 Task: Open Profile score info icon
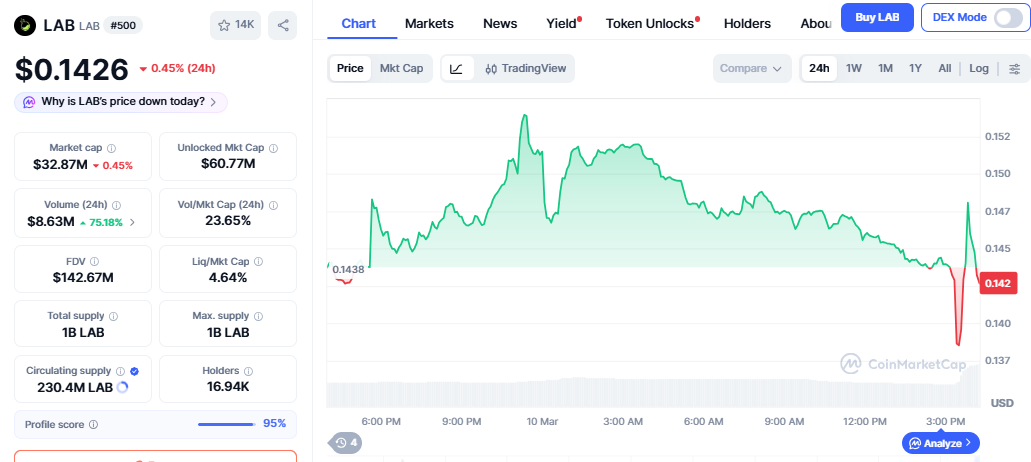(93, 425)
